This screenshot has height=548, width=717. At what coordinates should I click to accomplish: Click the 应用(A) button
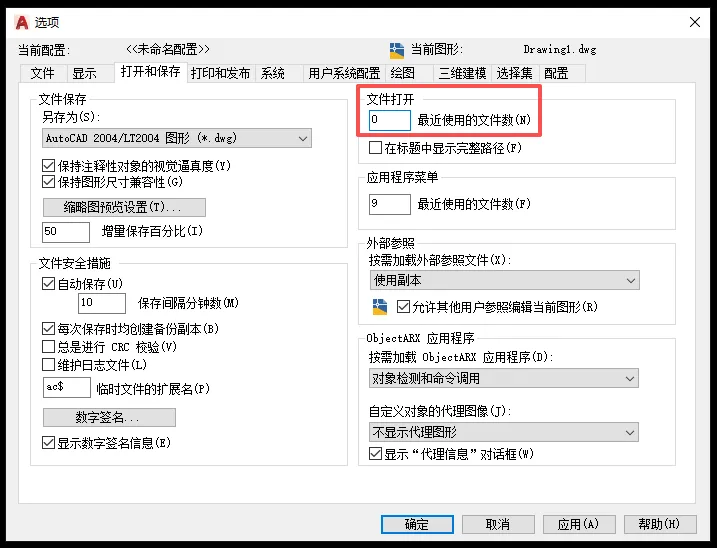coord(579,524)
